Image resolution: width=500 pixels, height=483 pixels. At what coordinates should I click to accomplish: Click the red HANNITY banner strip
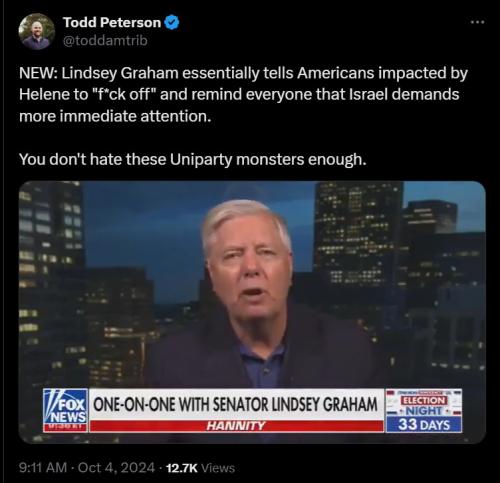pyautogui.click(x=236, y=426)
